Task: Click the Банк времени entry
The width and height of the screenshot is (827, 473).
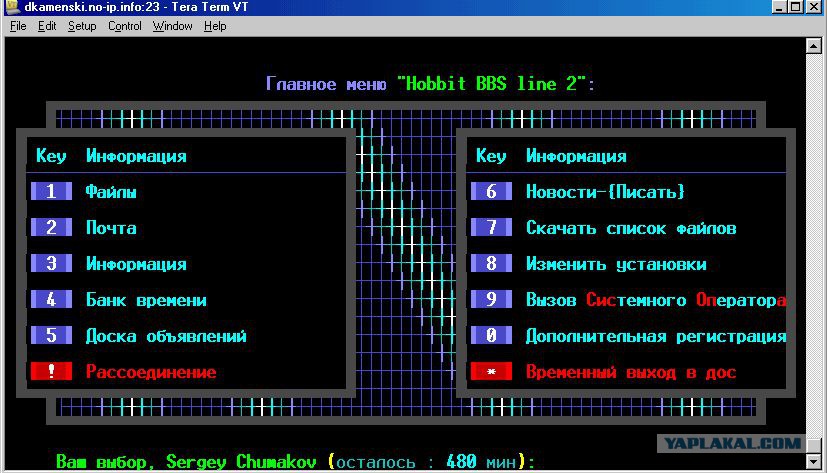Action: coord(146,300)
